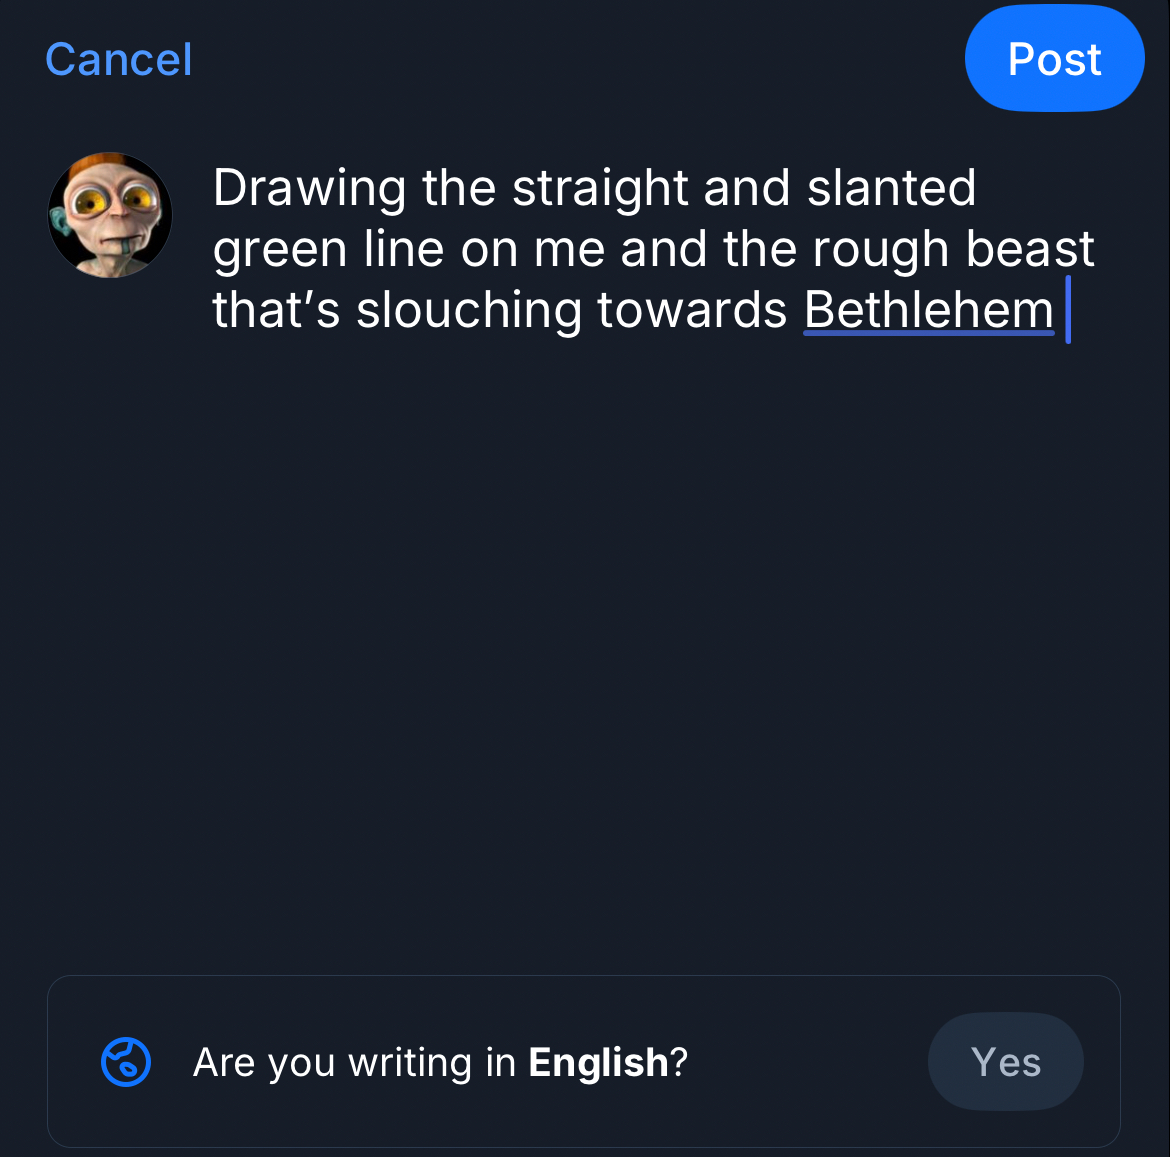The image size is (1170, 1157).
Task: Click the bold word English in the prompt
Action: pos(598,1062)
